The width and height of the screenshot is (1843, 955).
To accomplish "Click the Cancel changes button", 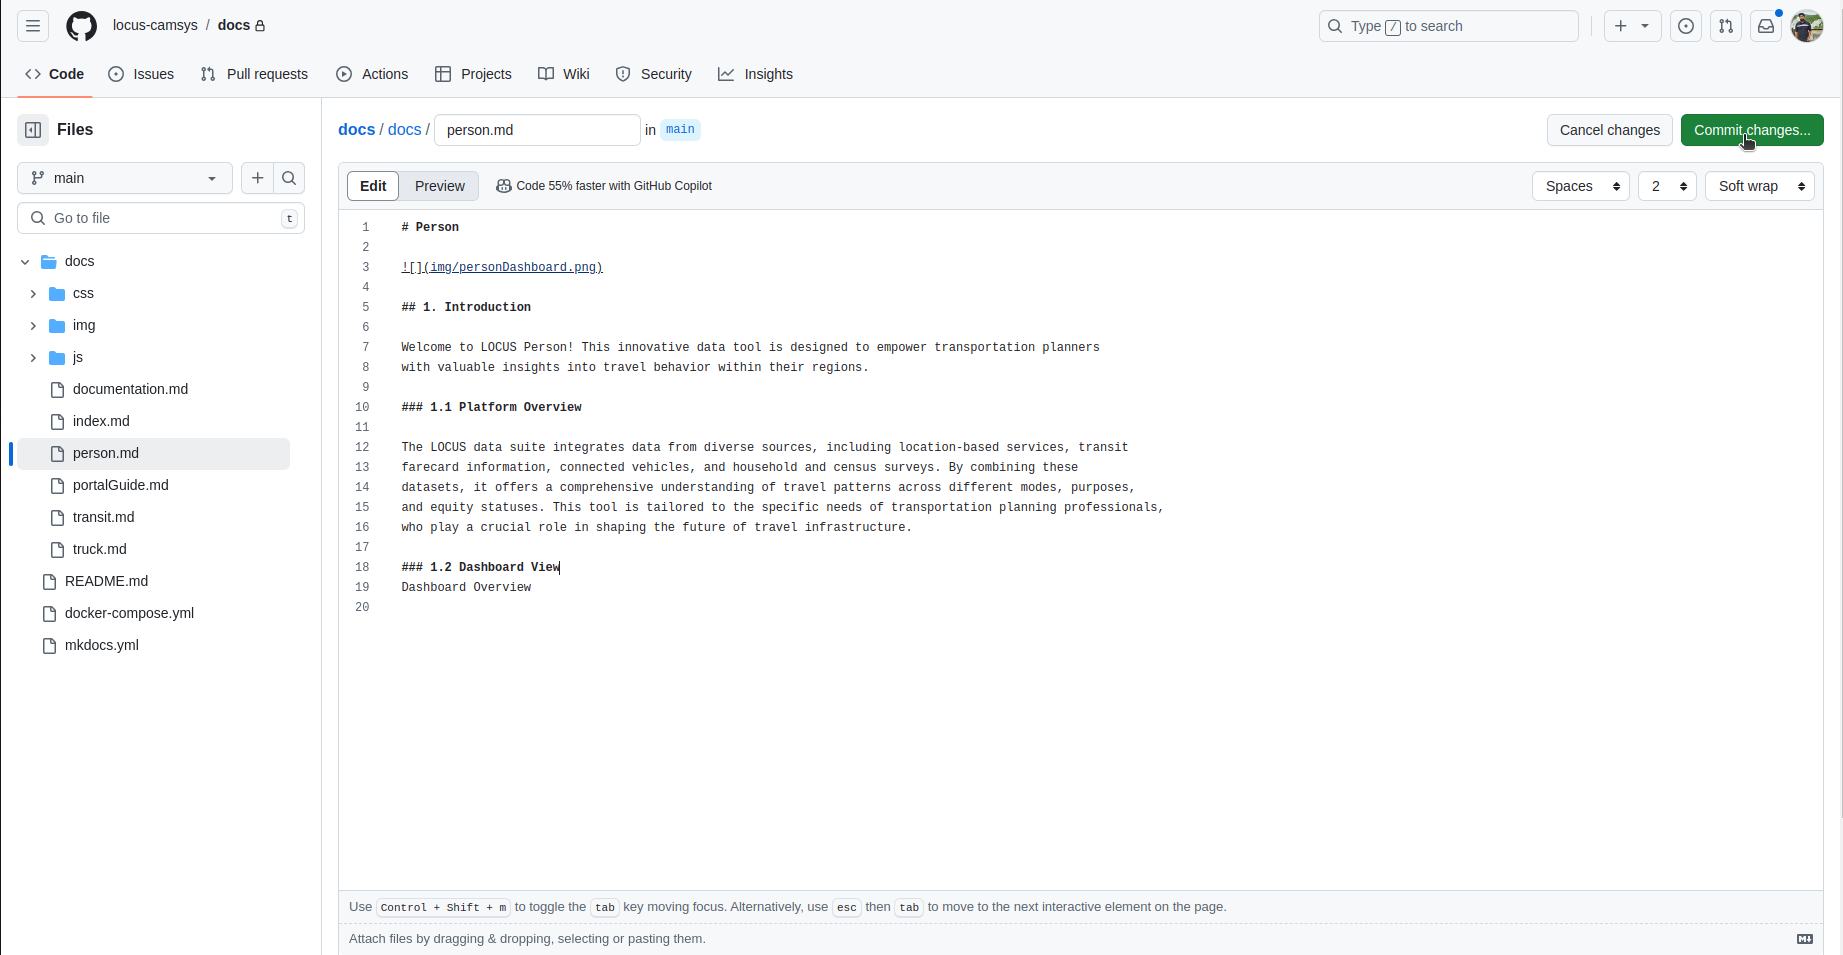I will (x=1609, y=130).
